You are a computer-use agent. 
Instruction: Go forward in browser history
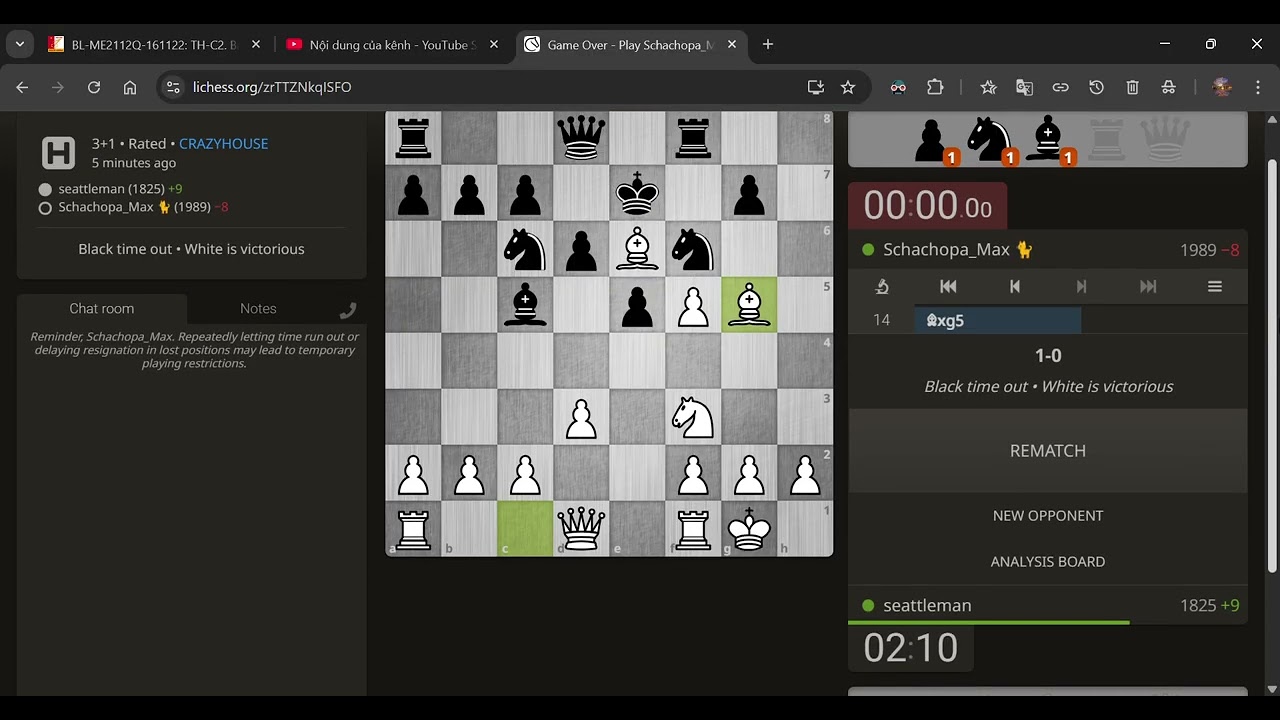58,87
